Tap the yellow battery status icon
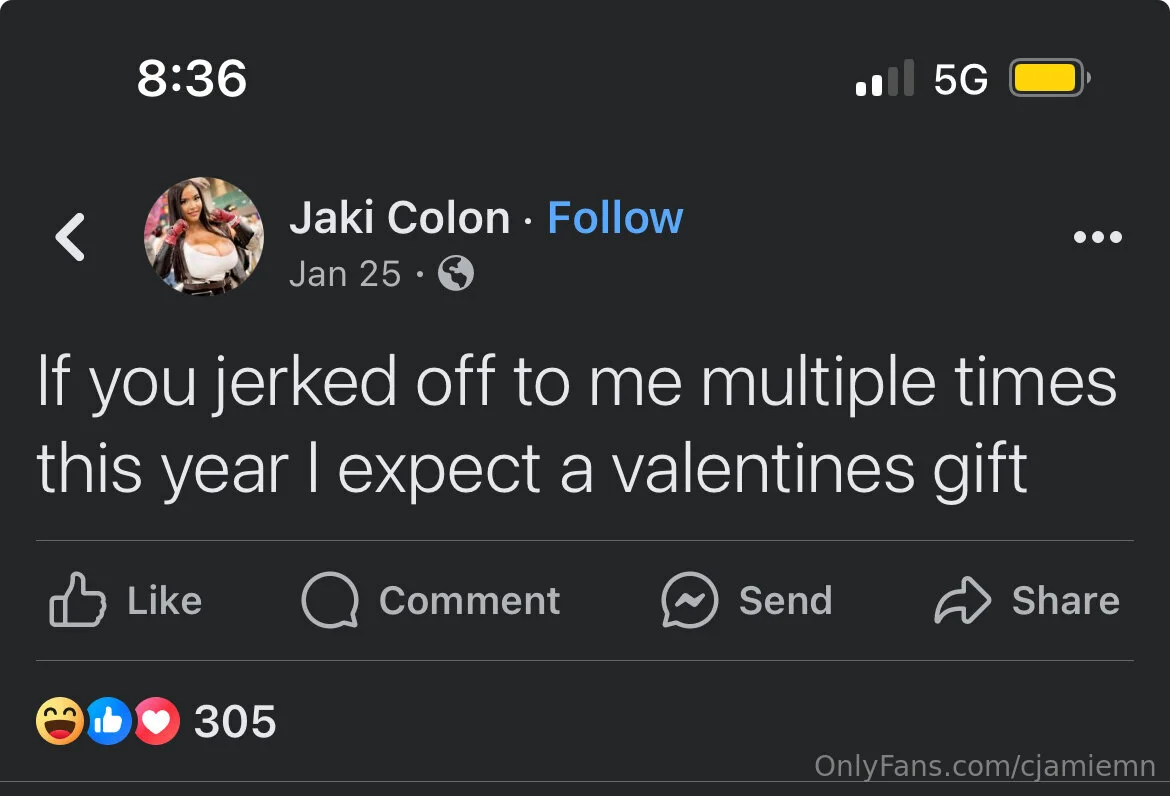The height and width of the screenshot is (796, 1170). point(1046,78)
